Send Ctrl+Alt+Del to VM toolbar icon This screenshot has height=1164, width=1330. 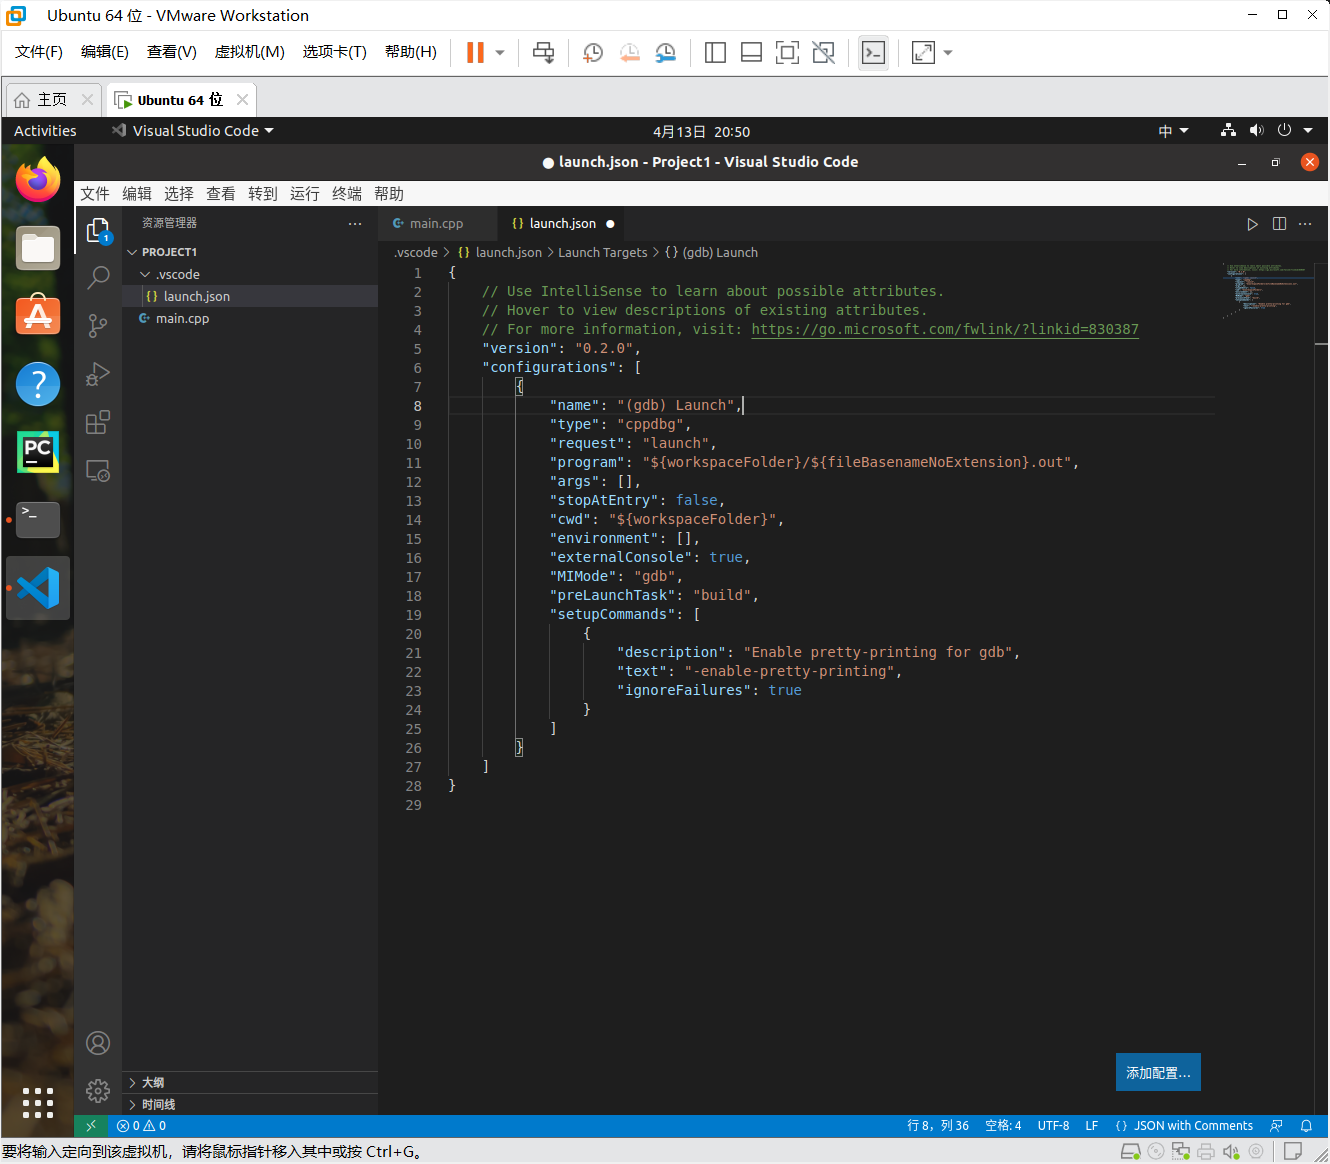coord(543,53)
